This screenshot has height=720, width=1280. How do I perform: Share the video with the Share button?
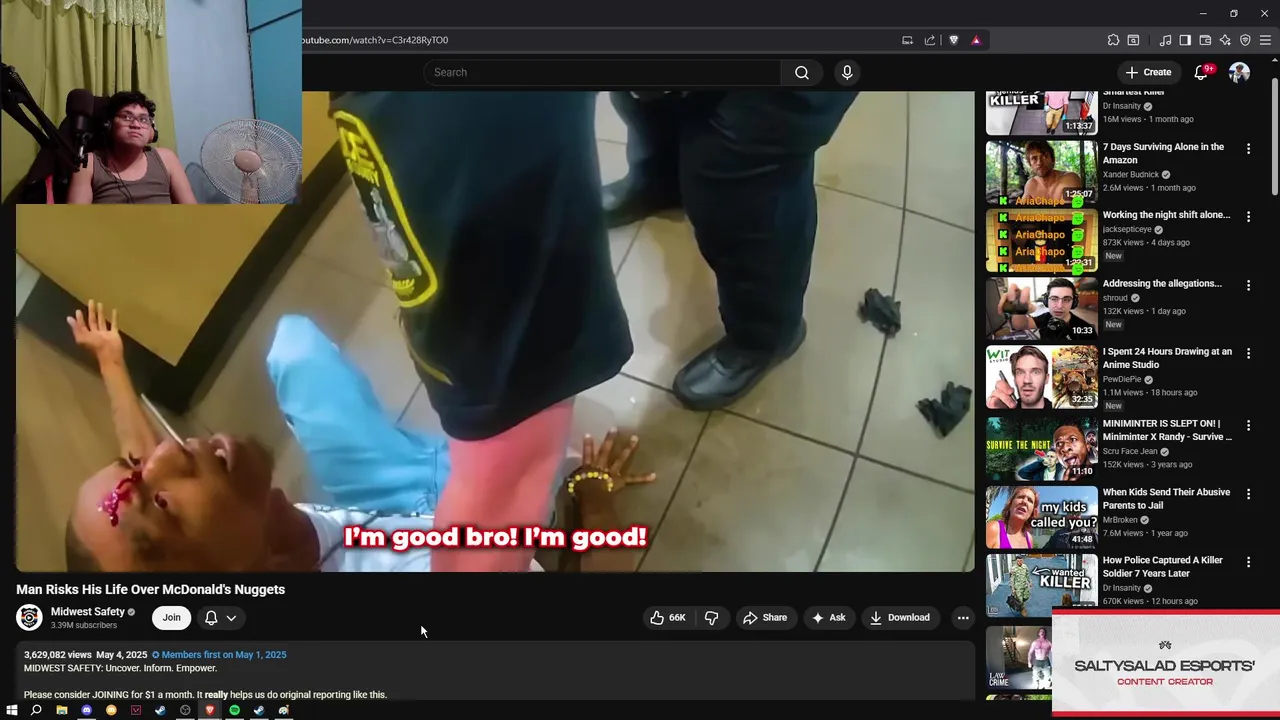tap(765, 618)
